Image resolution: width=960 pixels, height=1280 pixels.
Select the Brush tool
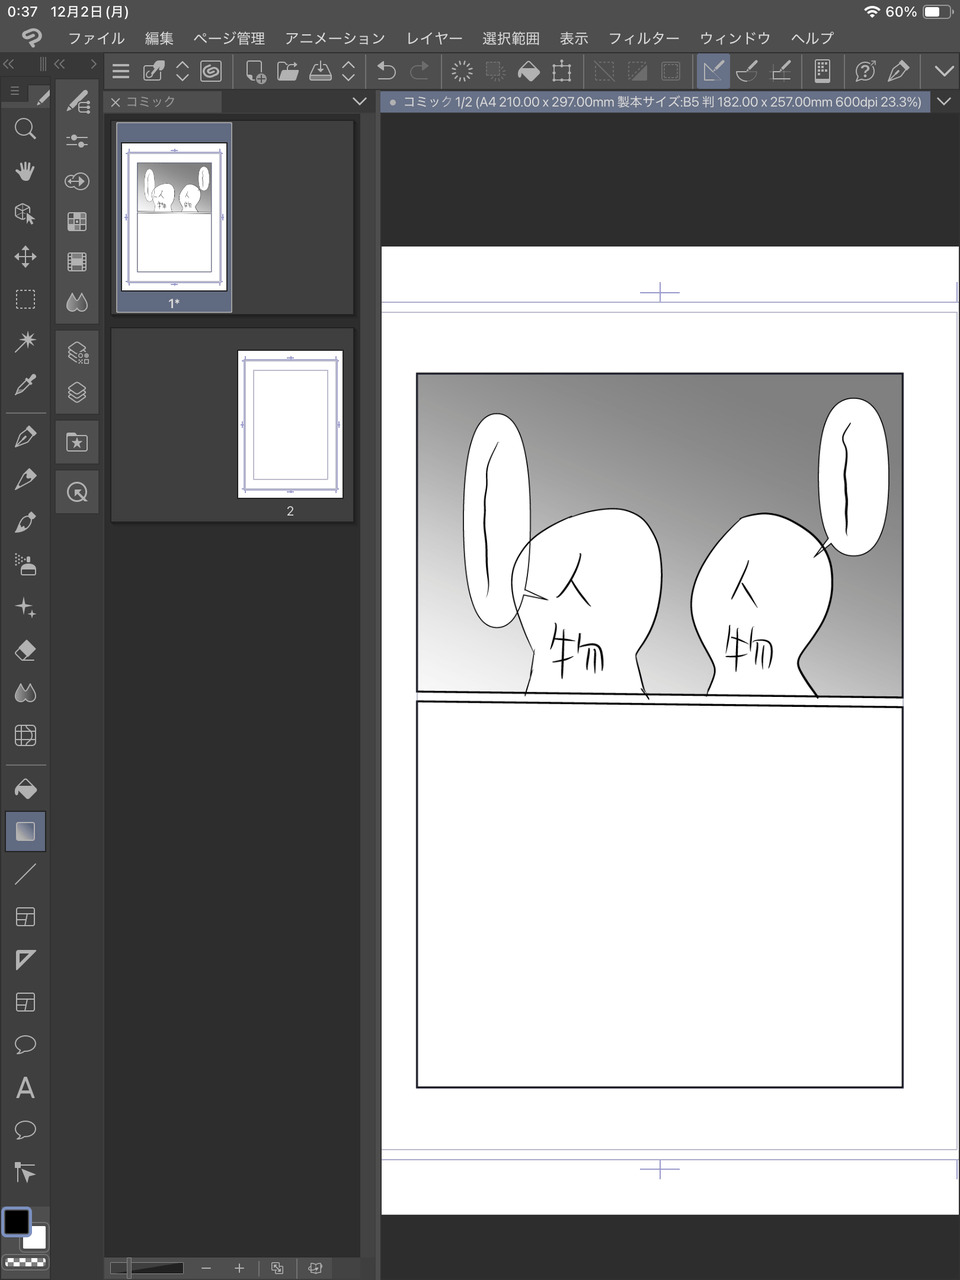tap(25, 523)
